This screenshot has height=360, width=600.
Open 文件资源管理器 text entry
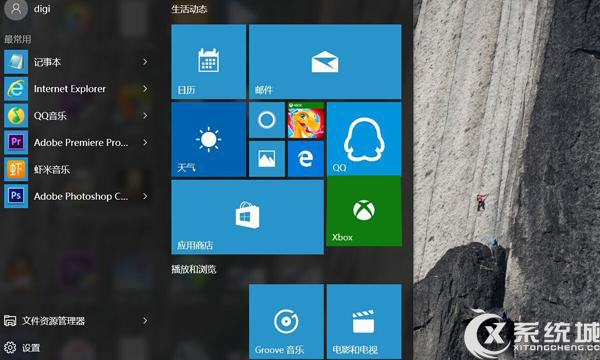[53, 321]
